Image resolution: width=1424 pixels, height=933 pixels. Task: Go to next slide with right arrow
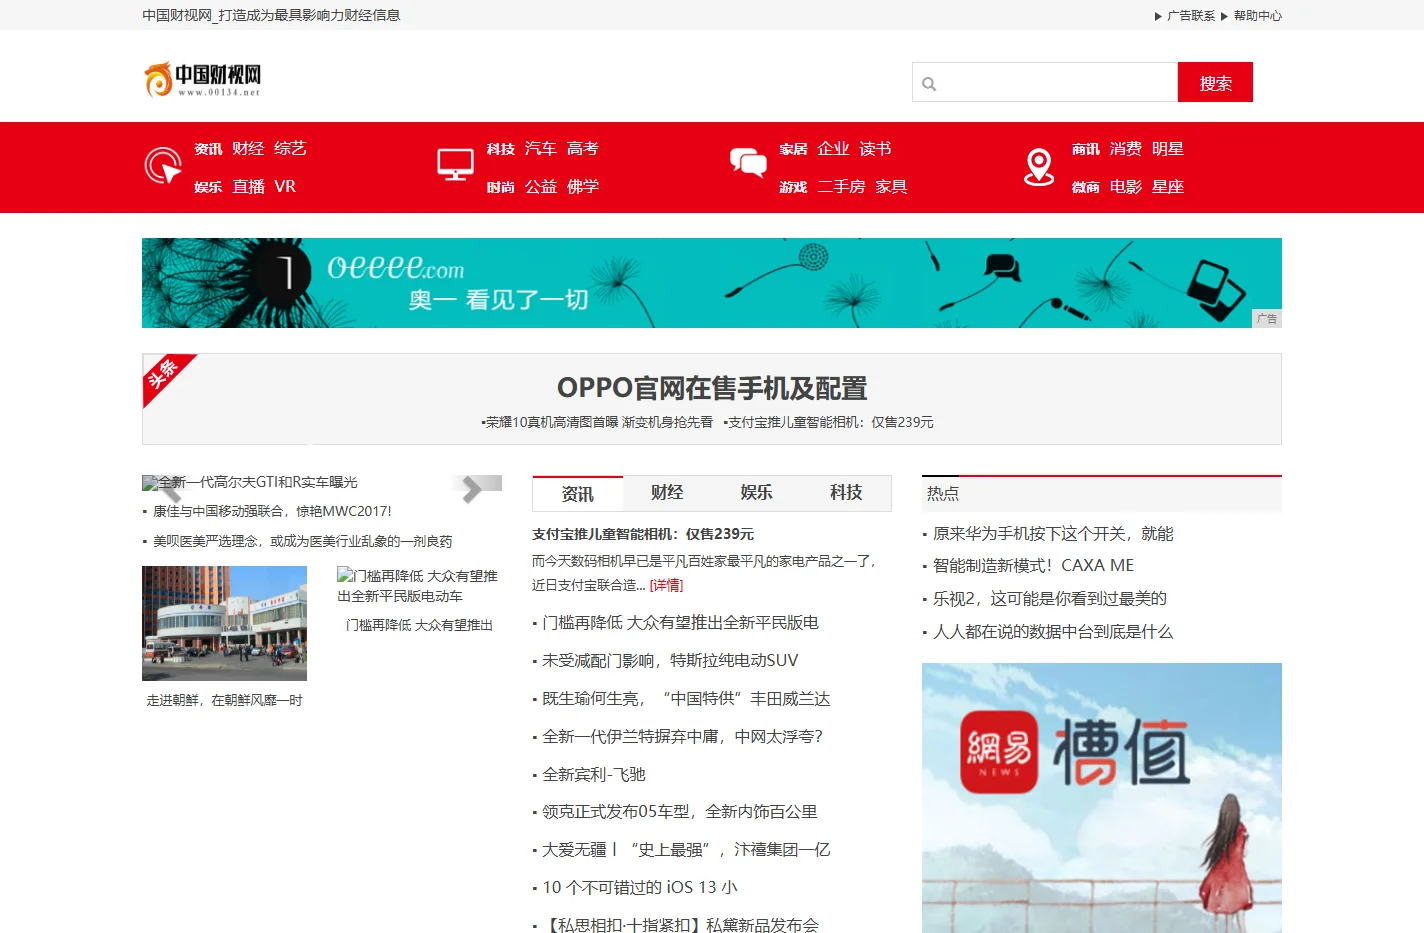[472, 489]
